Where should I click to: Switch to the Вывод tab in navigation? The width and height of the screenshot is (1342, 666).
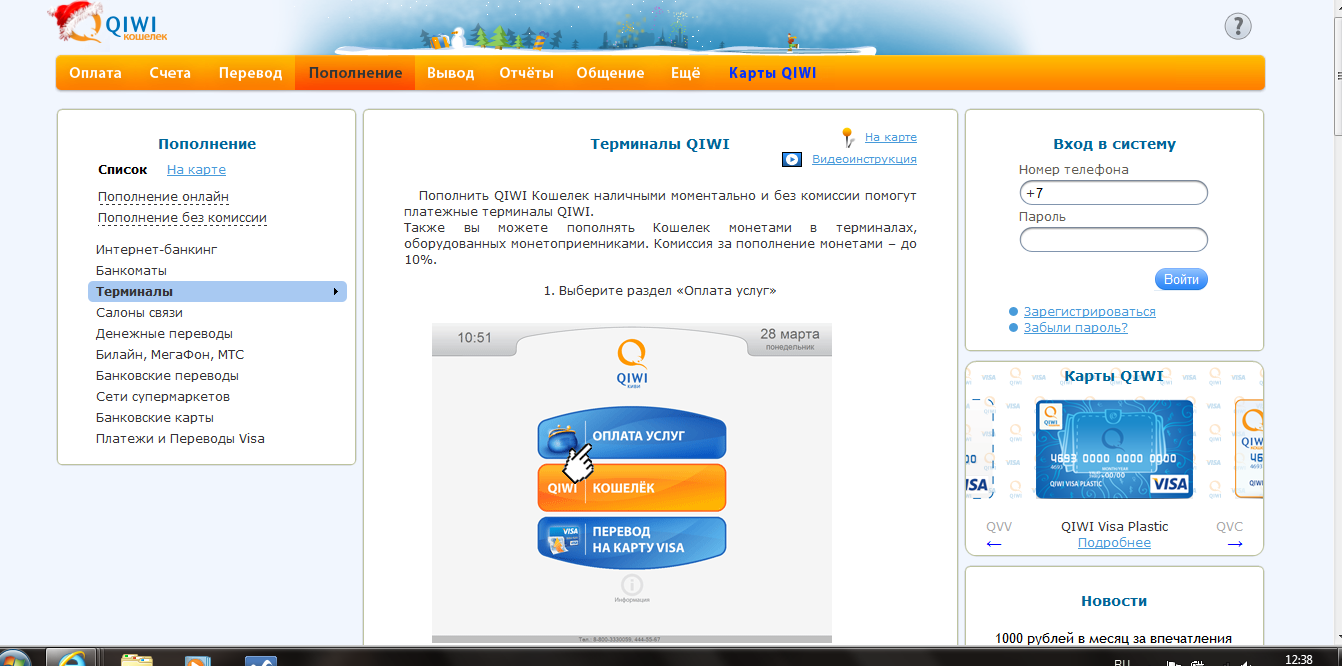(x=450, y=73)
